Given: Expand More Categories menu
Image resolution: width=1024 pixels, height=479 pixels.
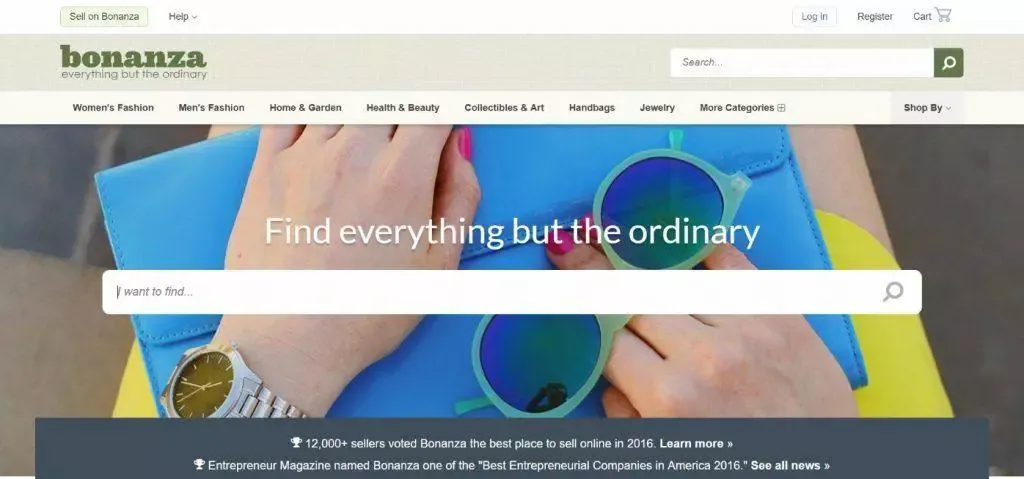Looking at the screenshot, I should click(x=743, y=108).
